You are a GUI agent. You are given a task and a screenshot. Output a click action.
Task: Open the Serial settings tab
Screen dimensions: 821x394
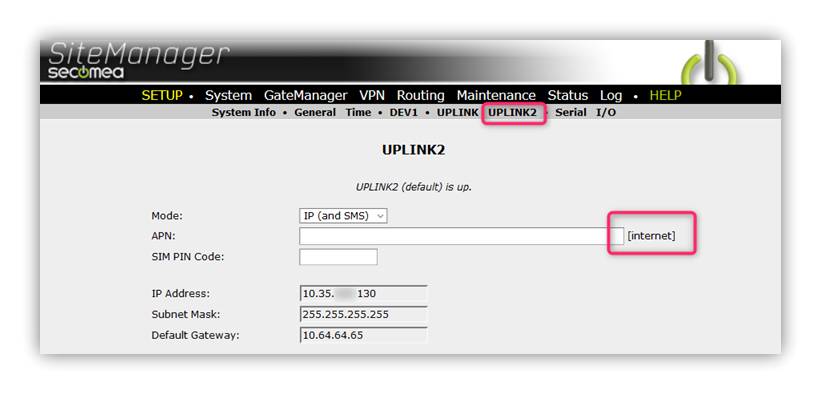click(571, 112)
